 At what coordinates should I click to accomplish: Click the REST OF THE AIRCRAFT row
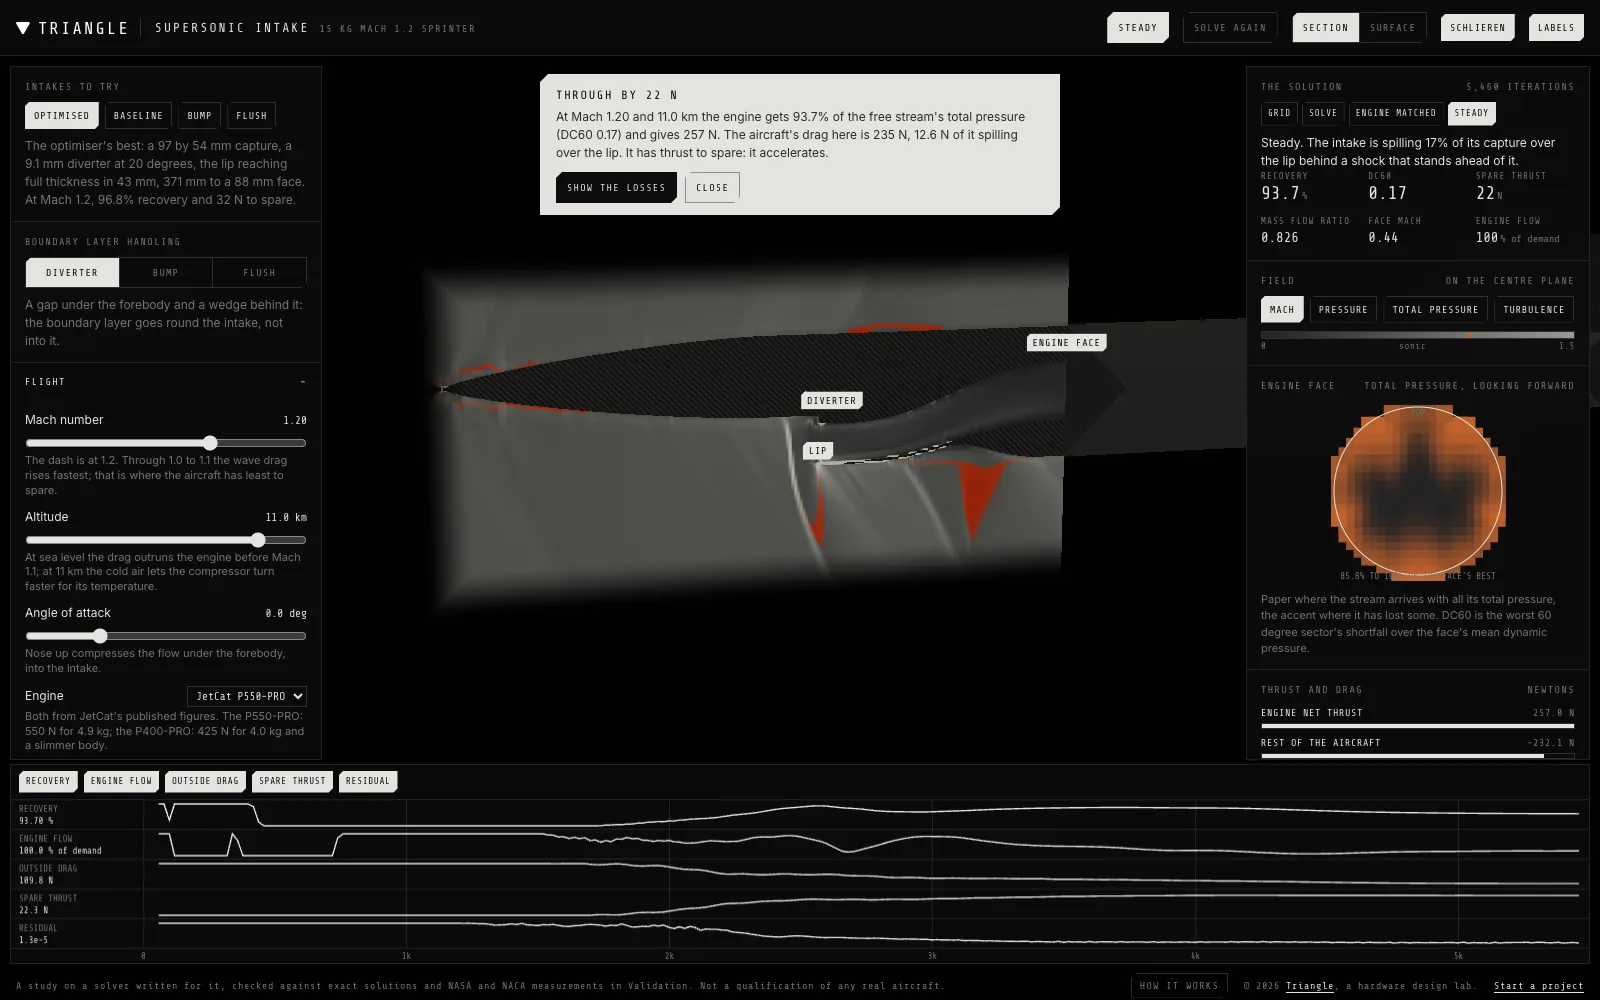click(x=1417, y=747)
